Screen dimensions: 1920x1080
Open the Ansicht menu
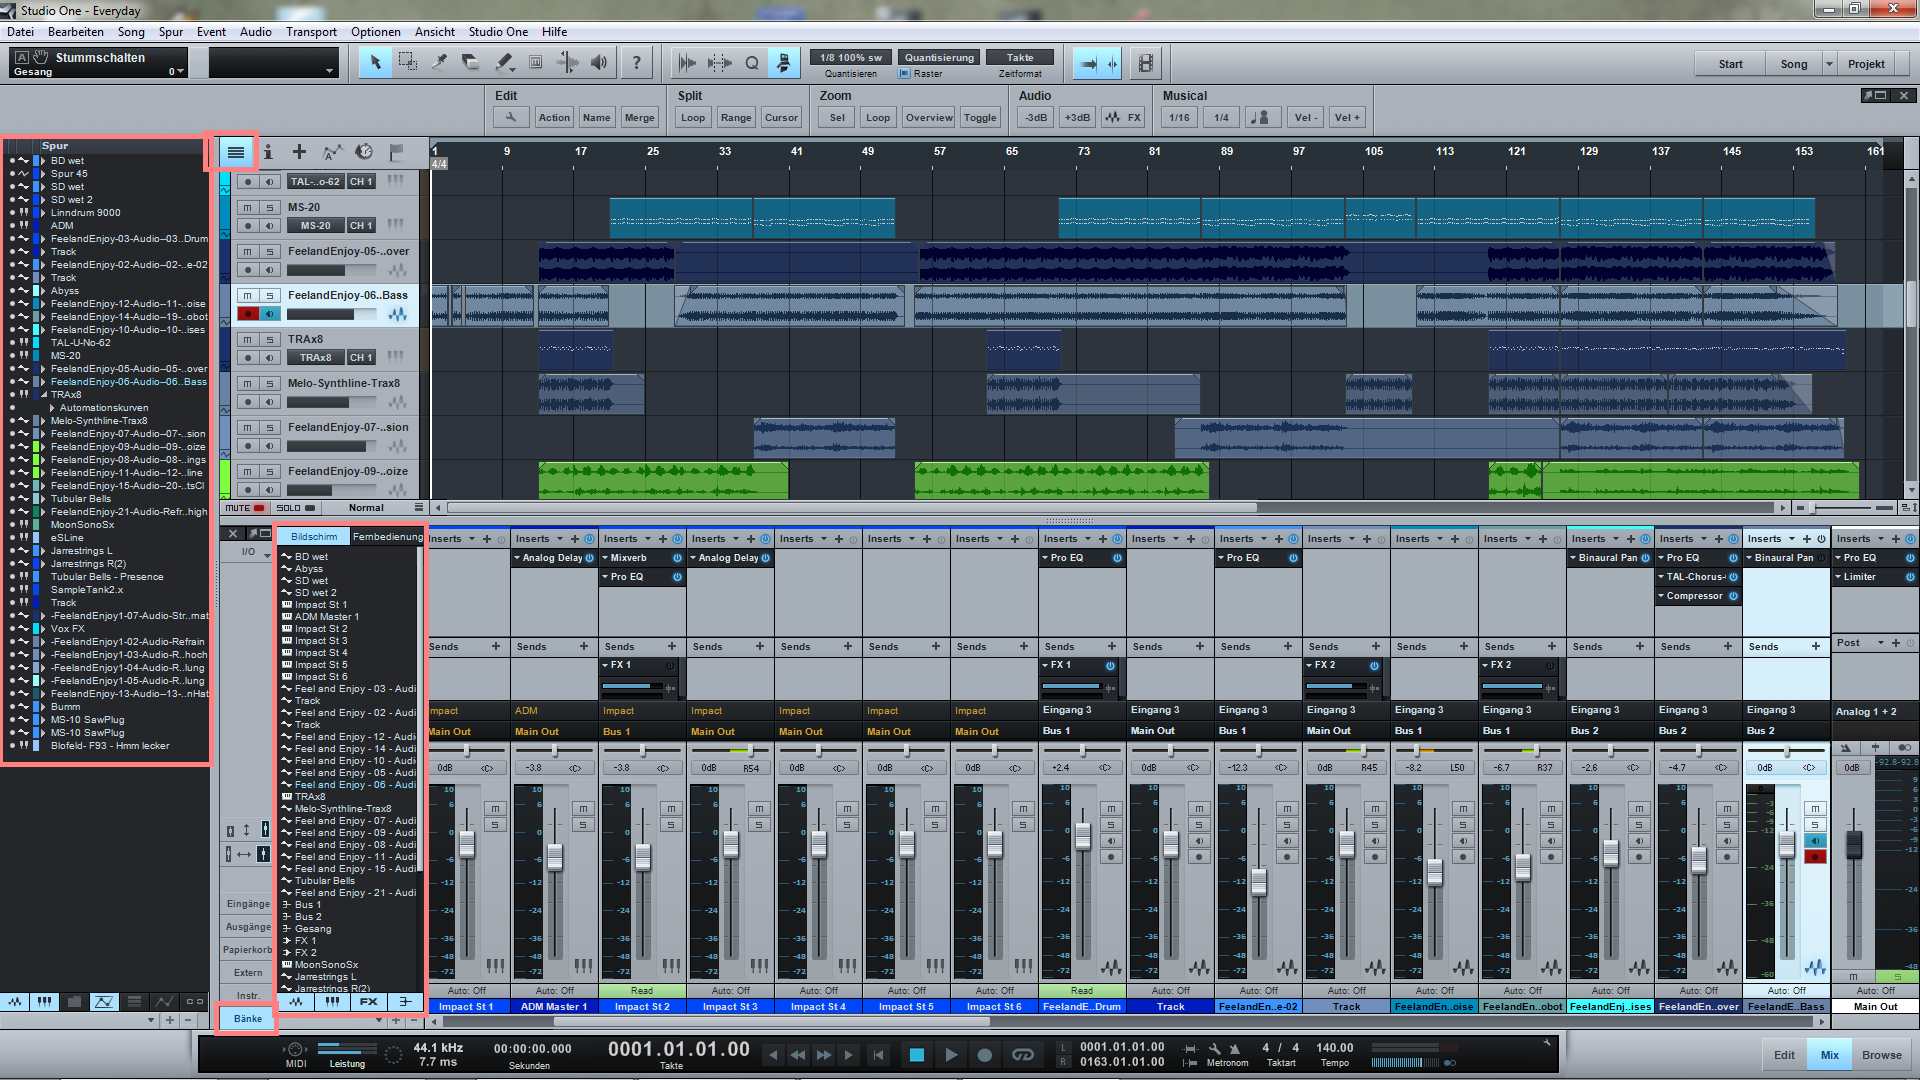pyautogui.click(x=434, y=32)
